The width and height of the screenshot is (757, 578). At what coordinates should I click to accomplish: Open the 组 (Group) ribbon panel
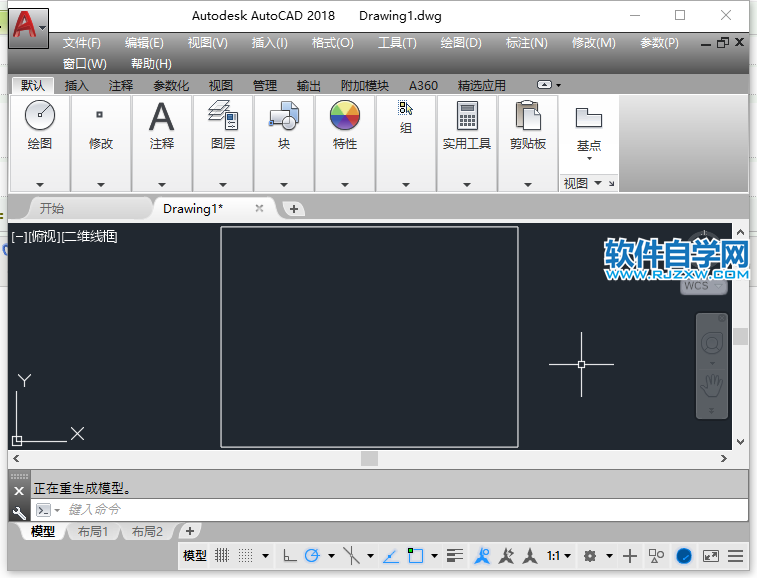pyautogui.click(x=406, y=117)
